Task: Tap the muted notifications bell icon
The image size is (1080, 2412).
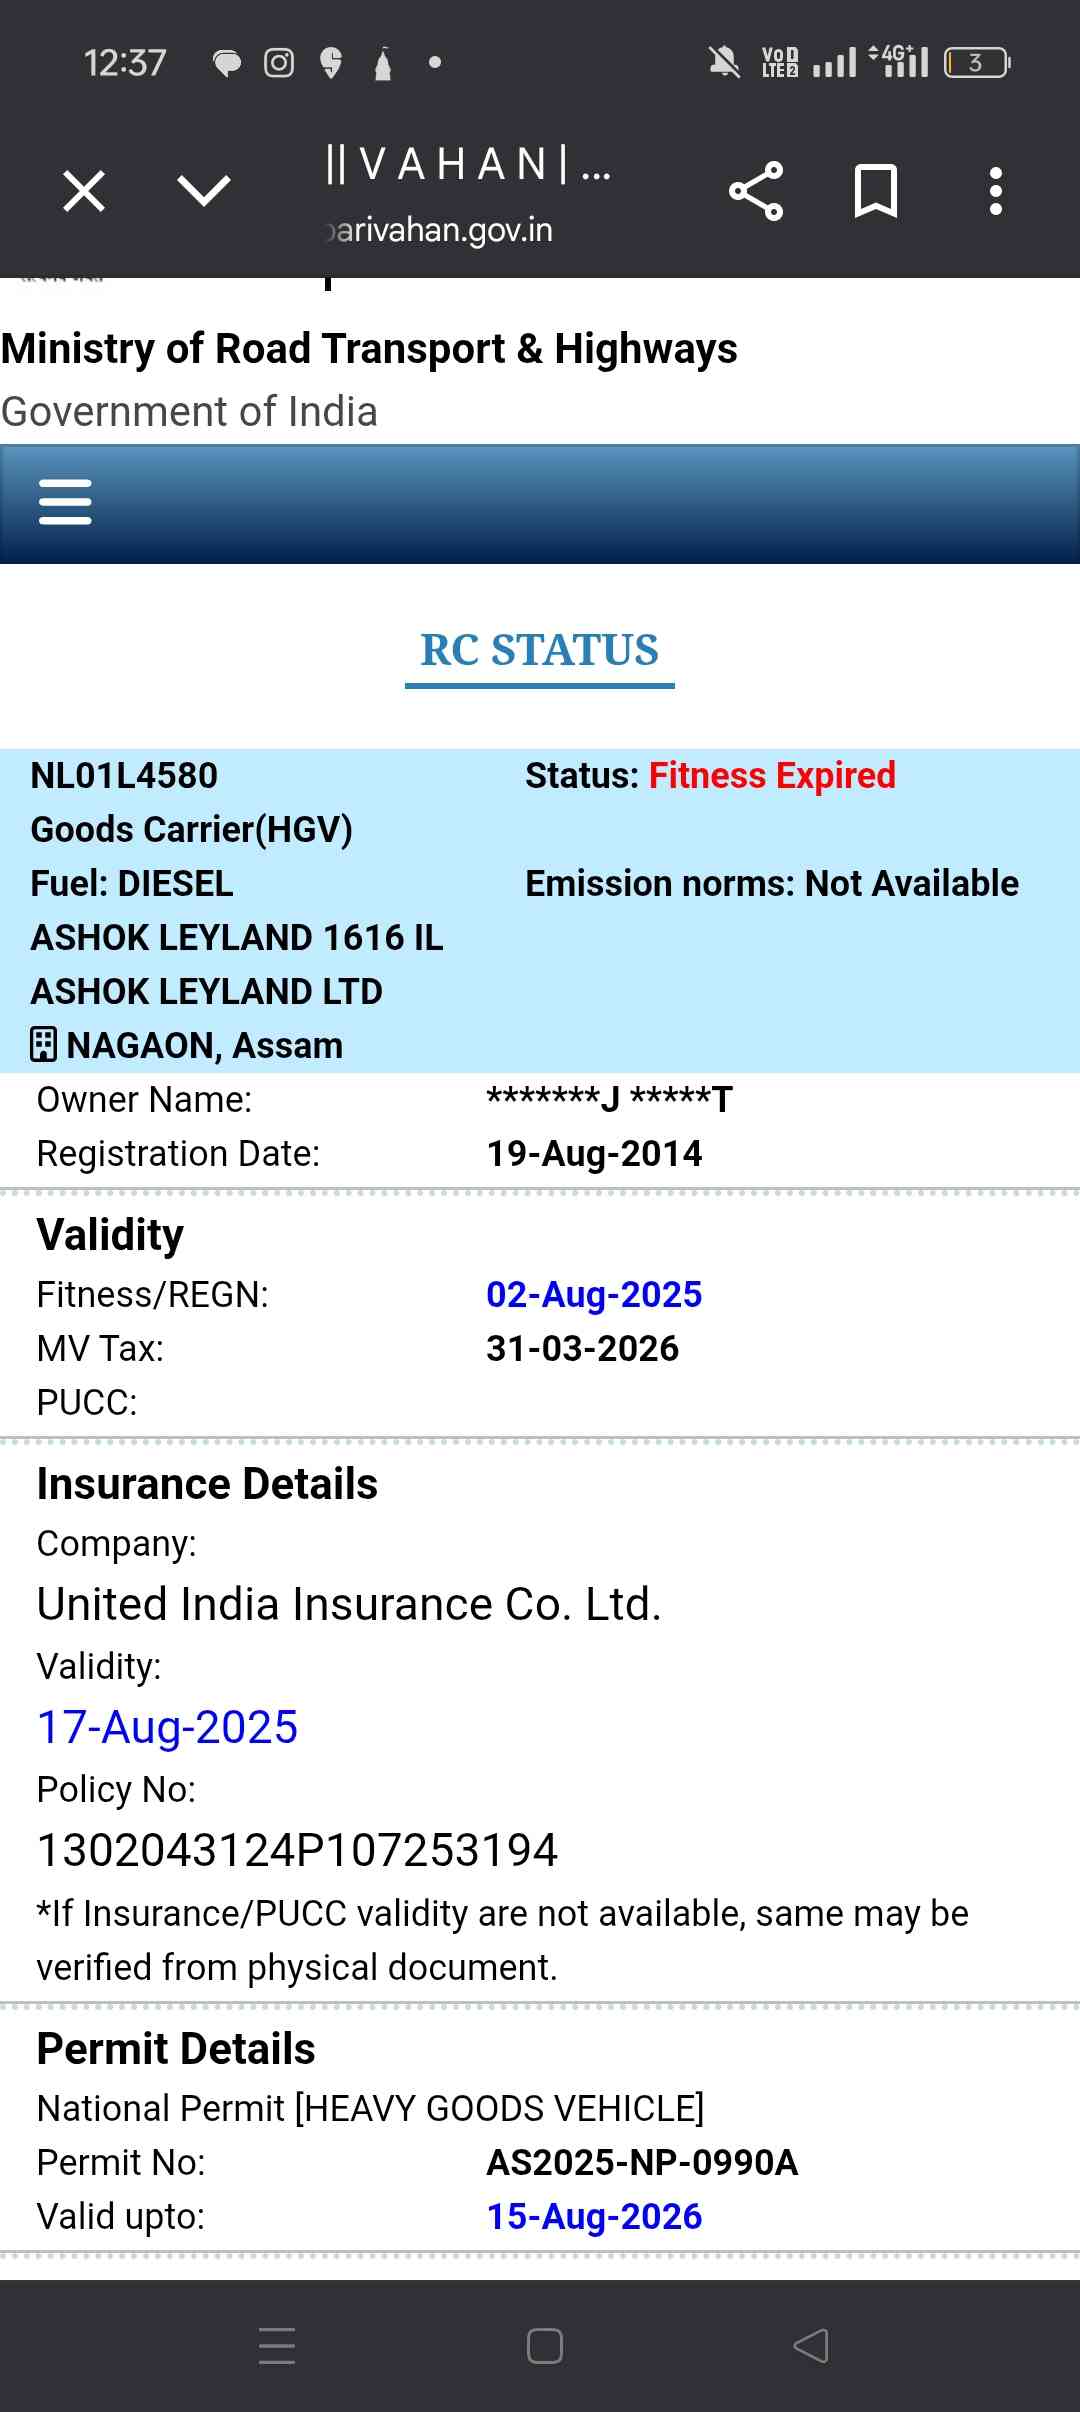Action: (724, 63)
